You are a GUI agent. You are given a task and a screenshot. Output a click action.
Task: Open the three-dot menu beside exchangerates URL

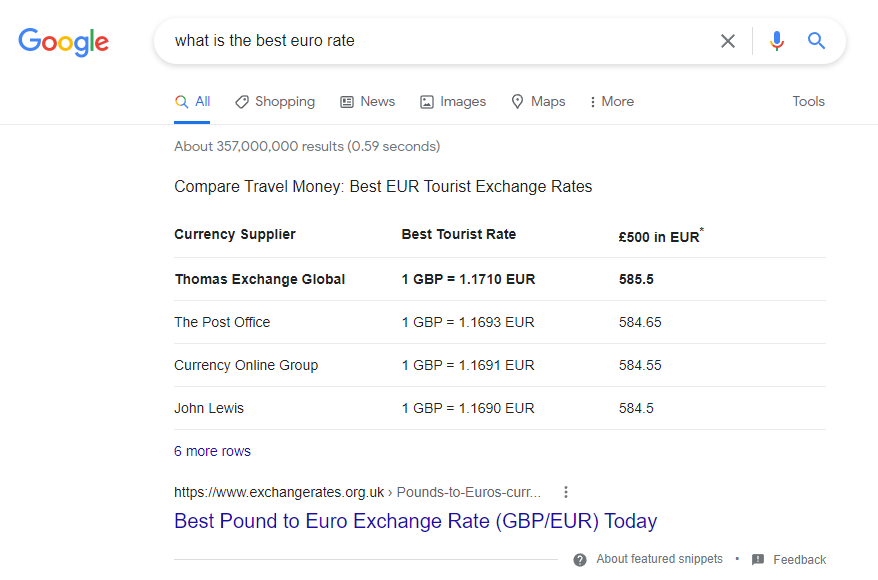566,492
